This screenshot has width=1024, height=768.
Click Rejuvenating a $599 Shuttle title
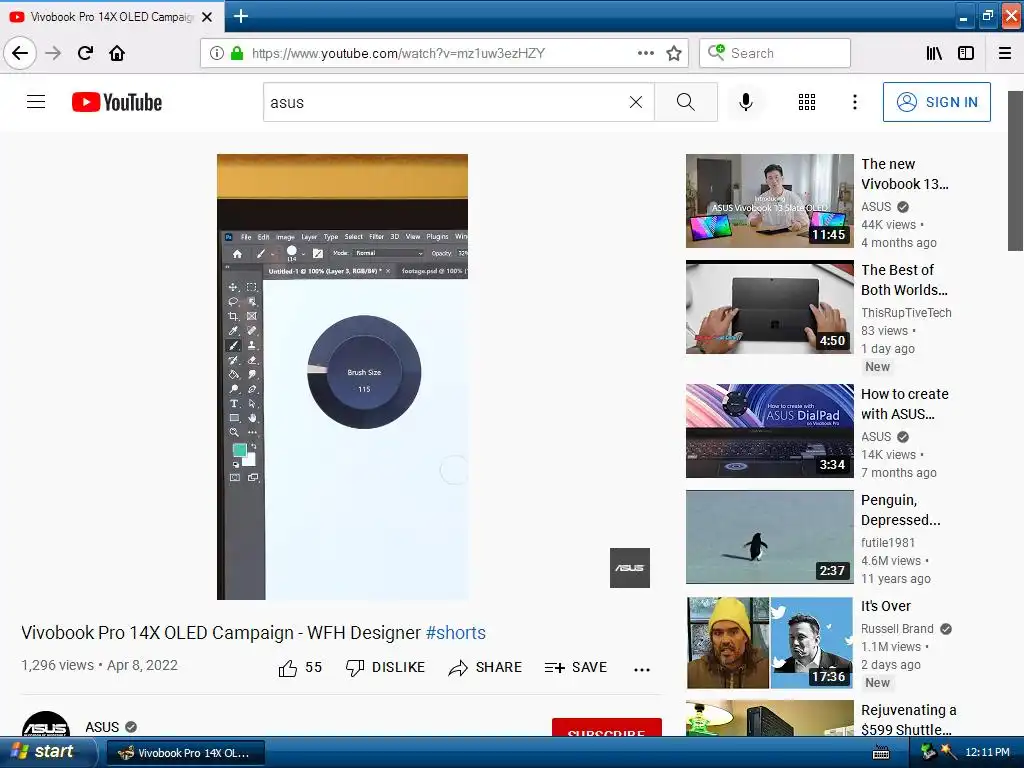click(x=908, y=719)
